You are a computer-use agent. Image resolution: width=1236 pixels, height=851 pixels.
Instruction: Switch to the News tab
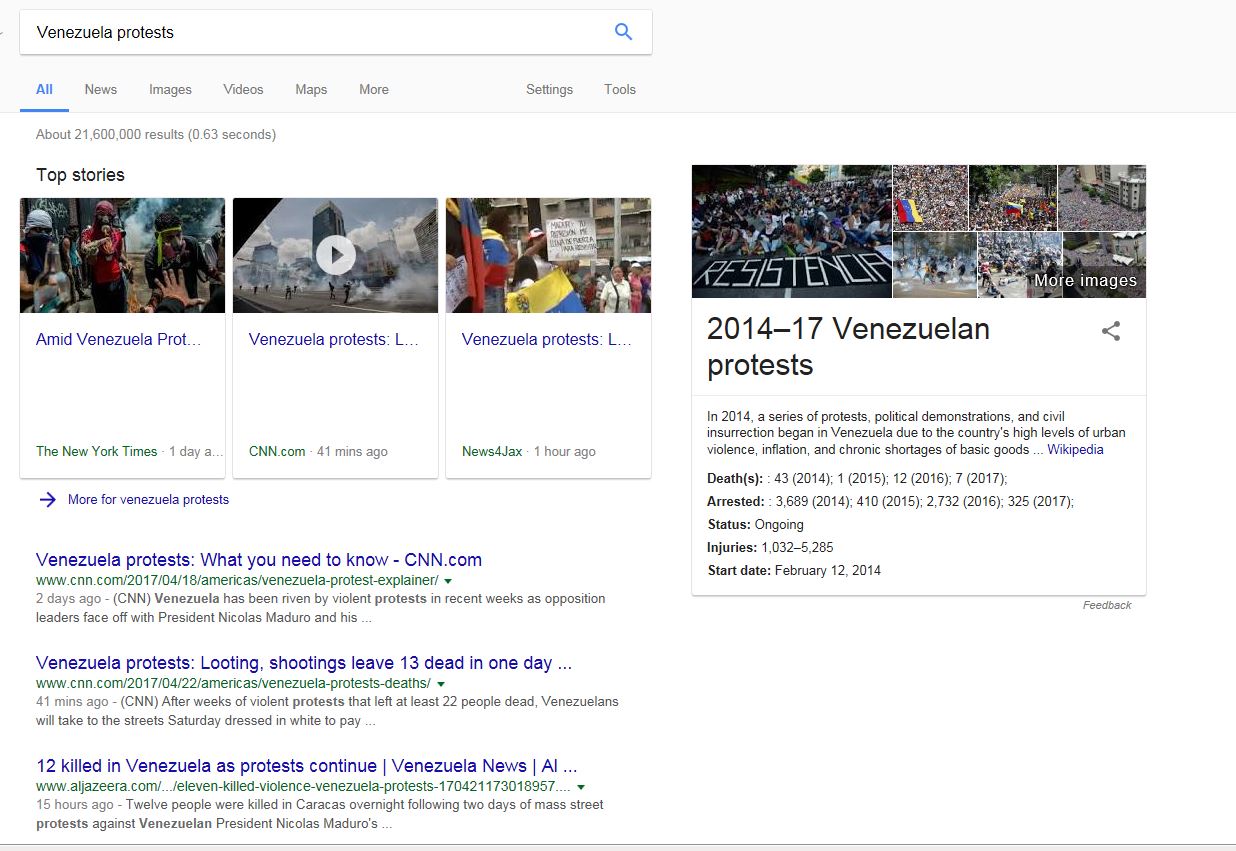[100, 89]
